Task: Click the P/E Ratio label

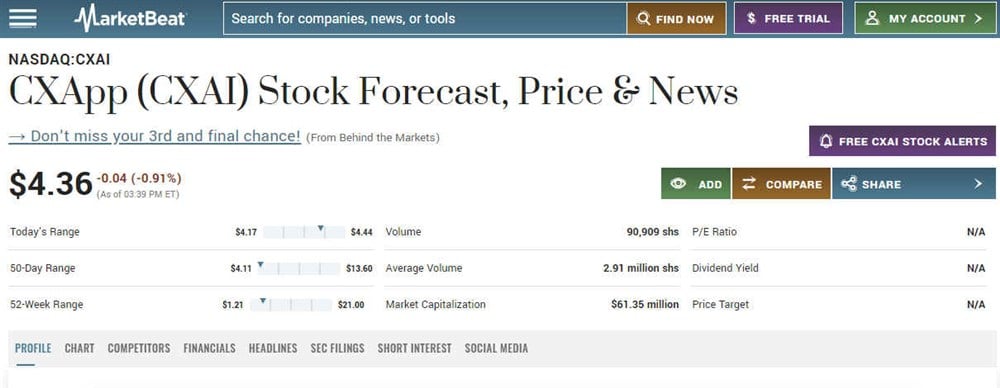Action: click(714, 232)
